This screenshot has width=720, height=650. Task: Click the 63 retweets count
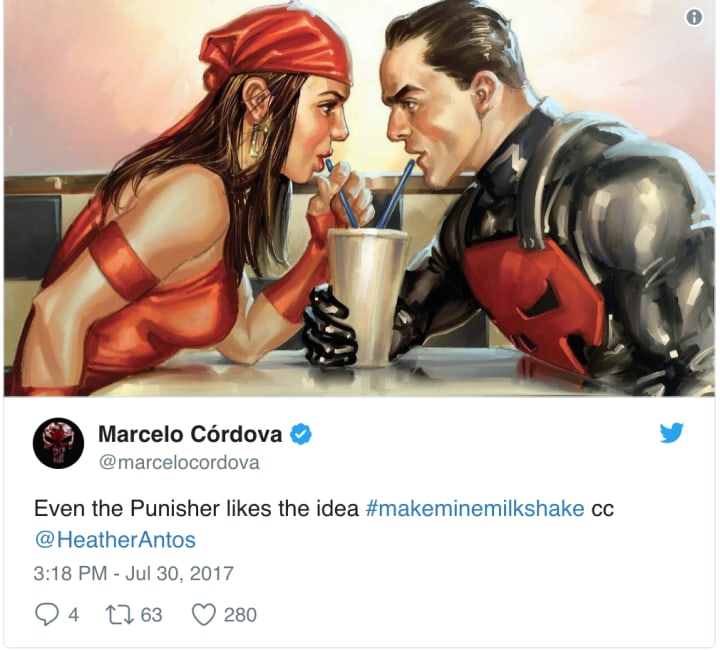(152, 615)
